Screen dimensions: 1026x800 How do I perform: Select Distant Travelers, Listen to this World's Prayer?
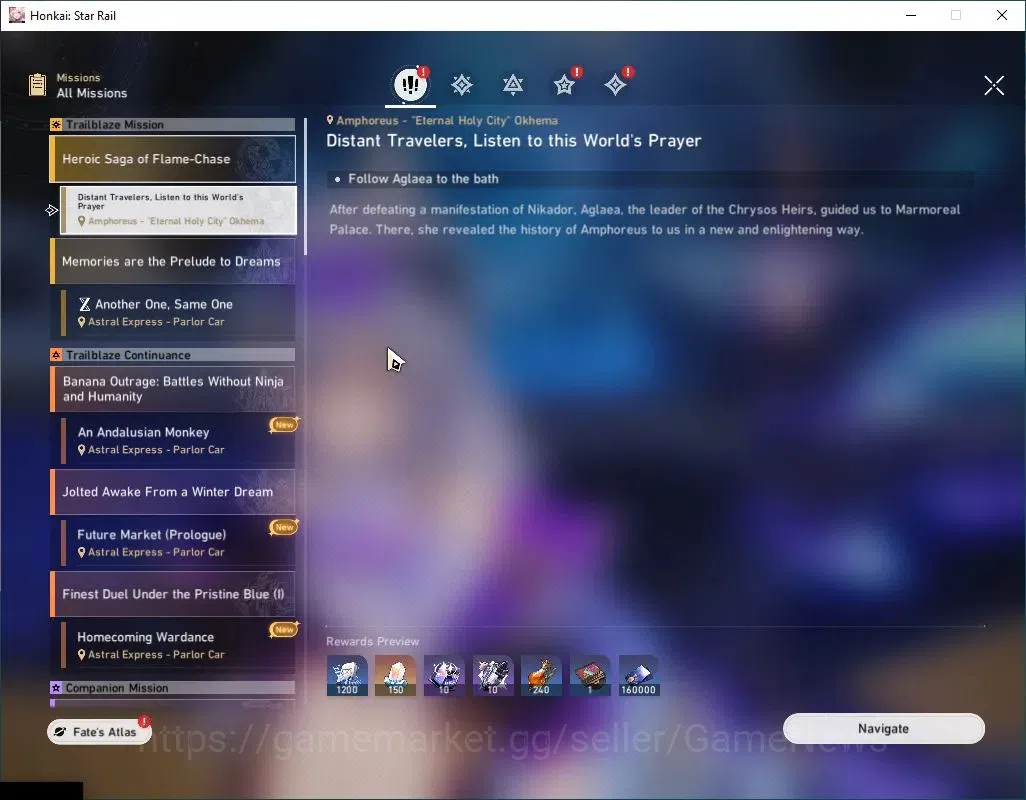click(x=178, y=210)
